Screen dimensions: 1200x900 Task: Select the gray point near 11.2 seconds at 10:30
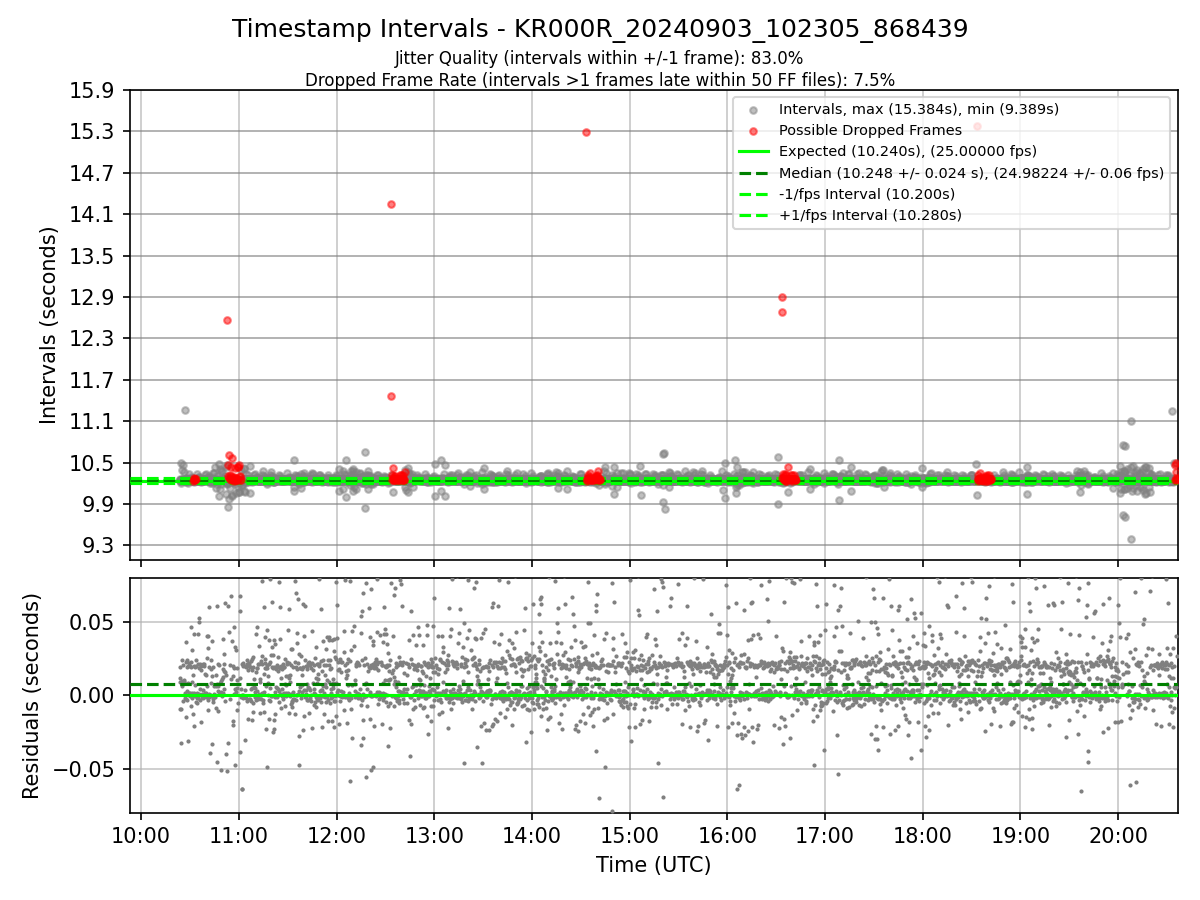(185, 410)
